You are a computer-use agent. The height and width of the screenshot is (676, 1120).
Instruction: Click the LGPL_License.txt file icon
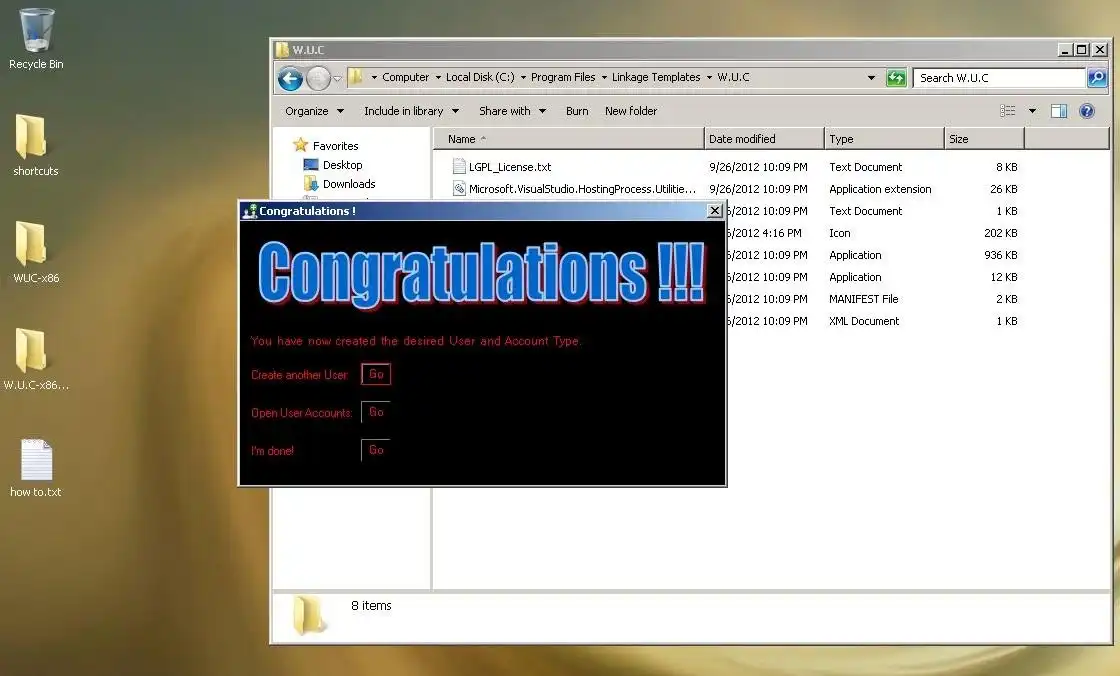tap(459, 166)
